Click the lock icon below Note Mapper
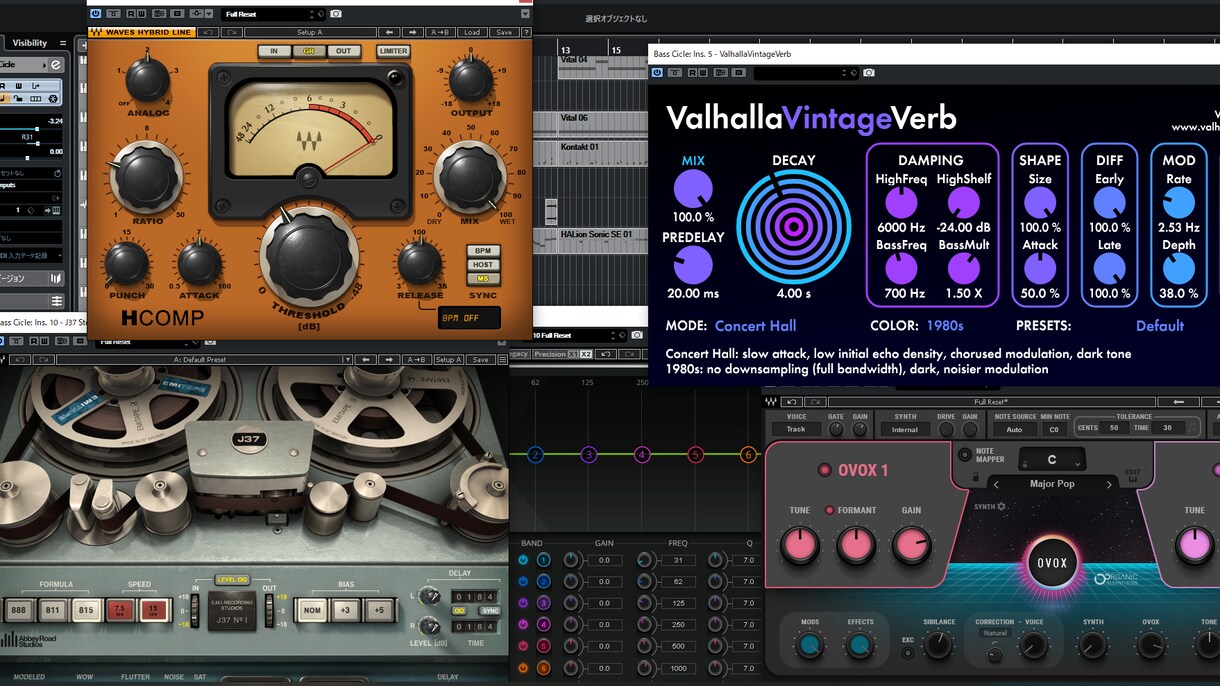 point(974,478)
